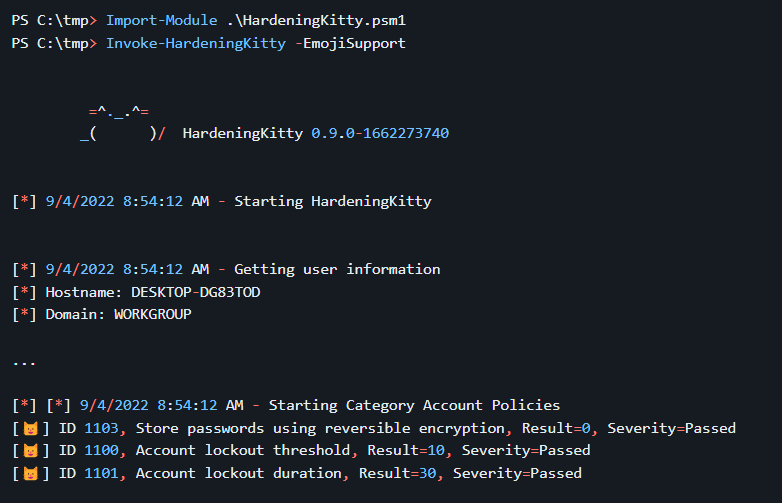Image resolution: width=782 pixels, height=503 pixels.
Task: Click 'Result=30' value
Action: tap(397, 473)
